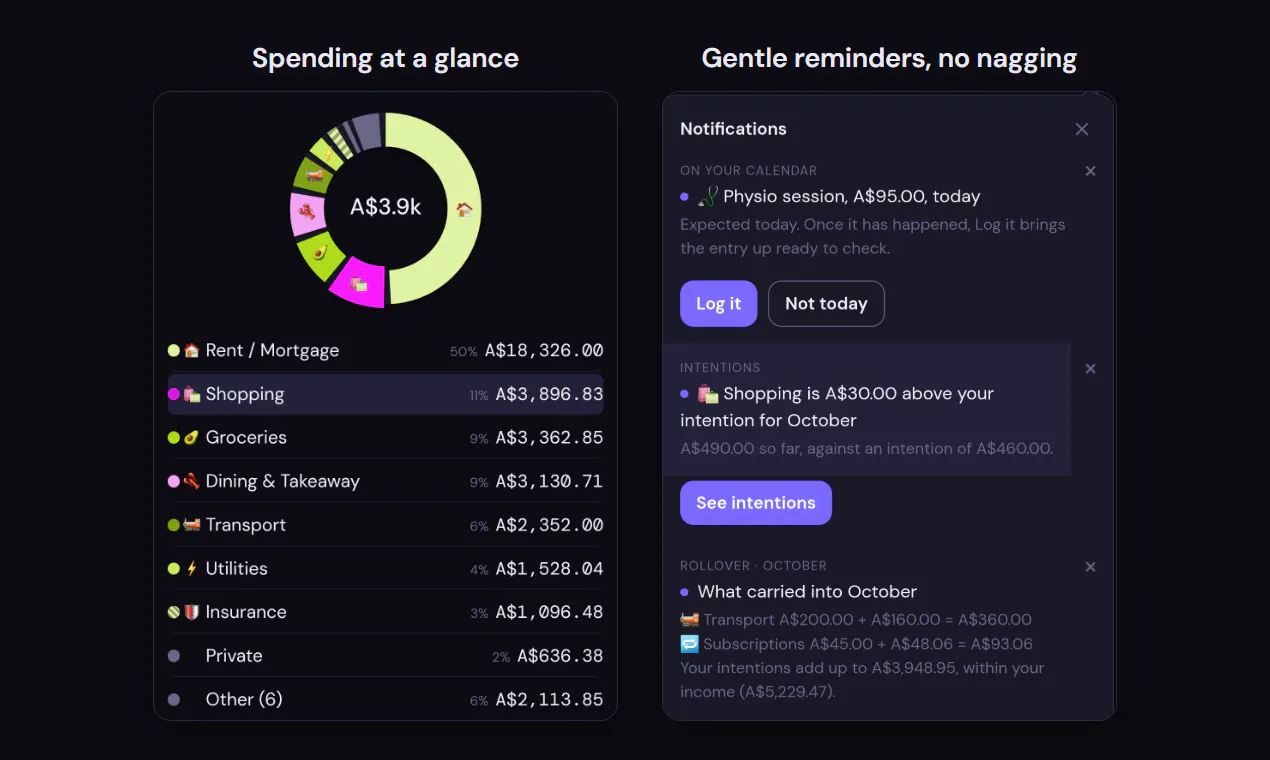Click the house icon beside Rent / Mortgage label

click(191, 351)
